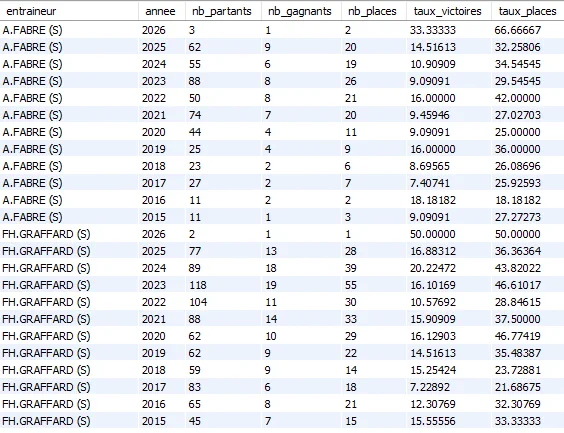Select the taux_places cell 66.66667

coord(528,30)
